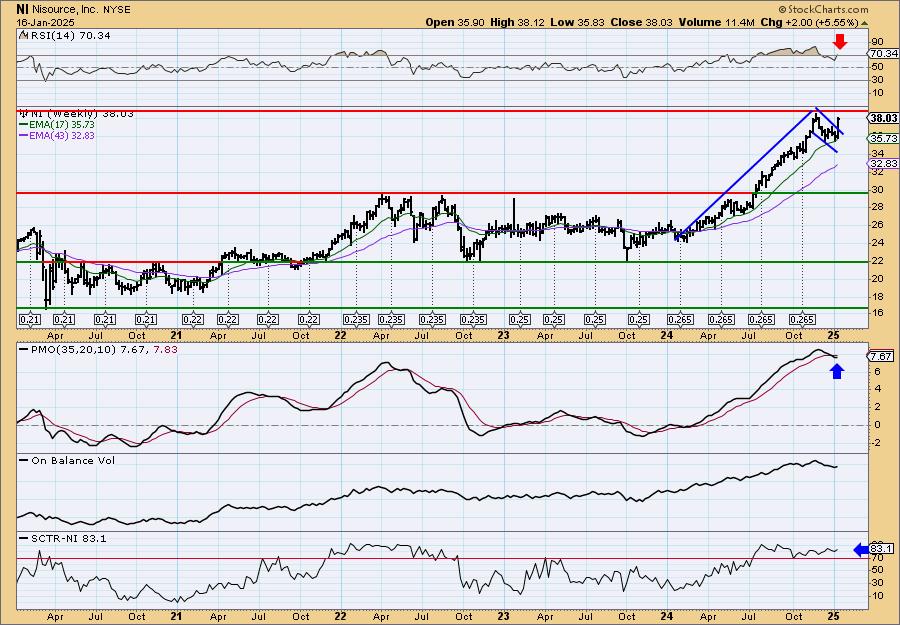Select the EMA(17) 35.73 legend entry
The image size is (900, 625).
(x=64, y=125)
